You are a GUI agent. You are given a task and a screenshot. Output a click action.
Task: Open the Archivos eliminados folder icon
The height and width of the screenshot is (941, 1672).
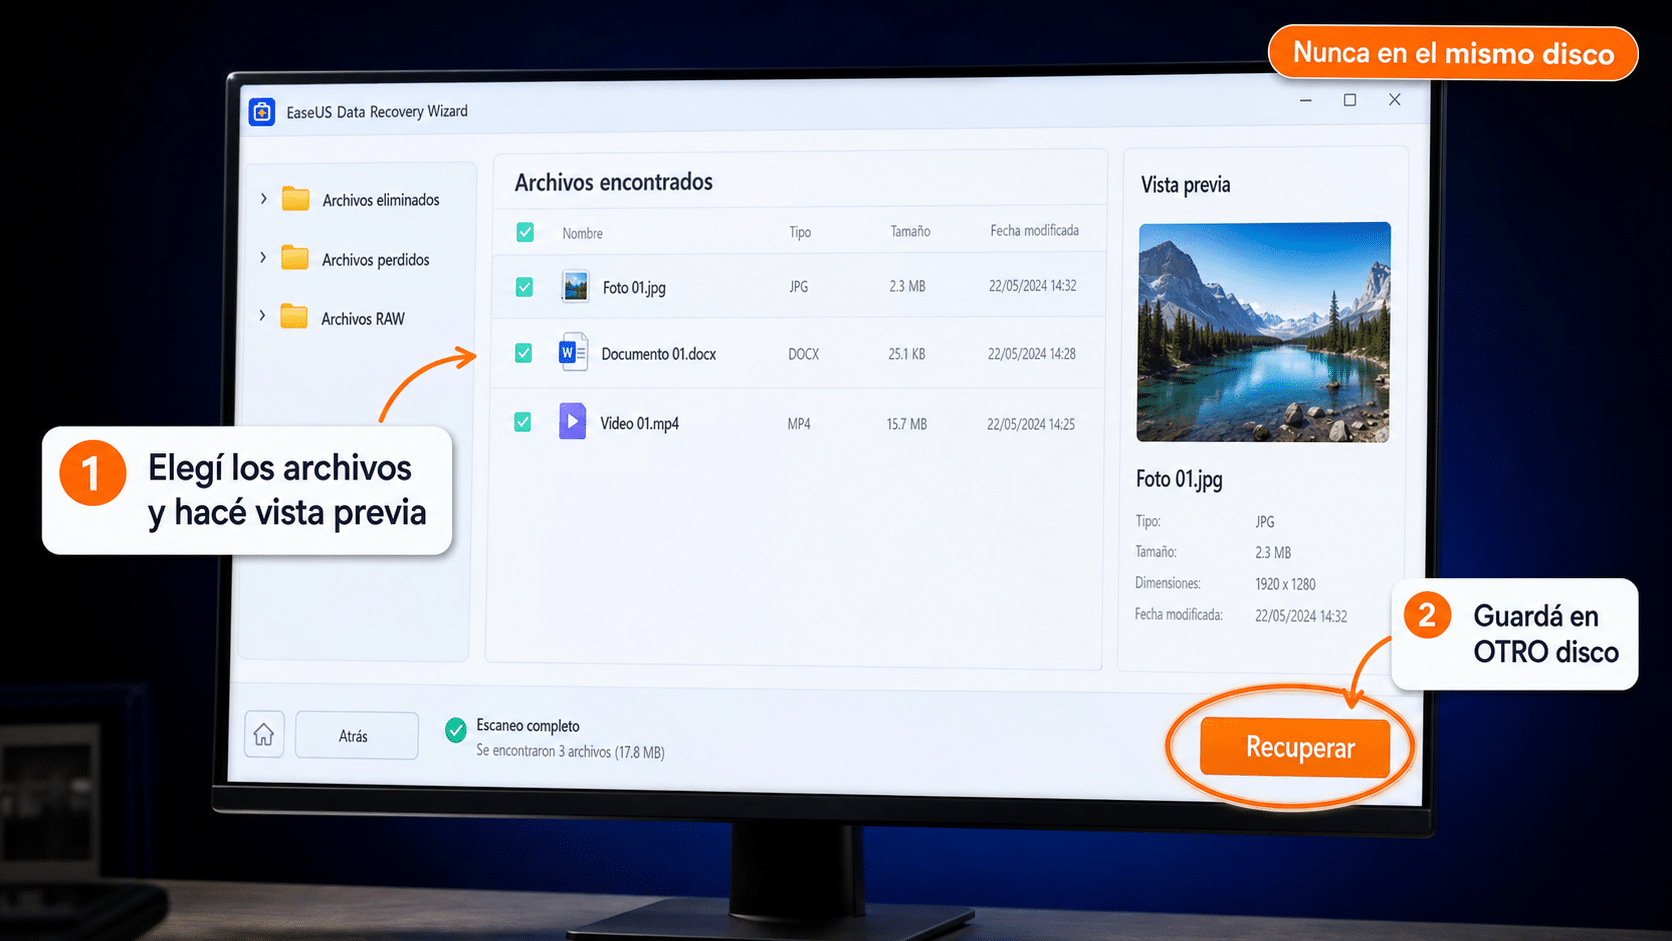coord(295,199)
